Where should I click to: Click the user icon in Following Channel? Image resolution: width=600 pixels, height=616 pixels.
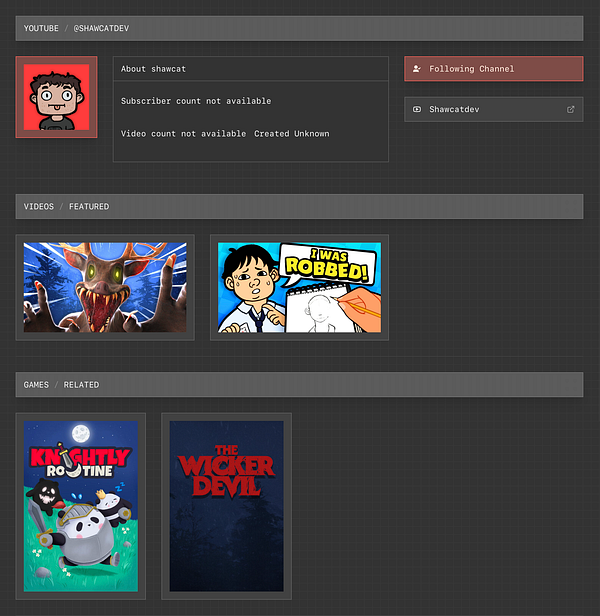[x=417, y=69]
